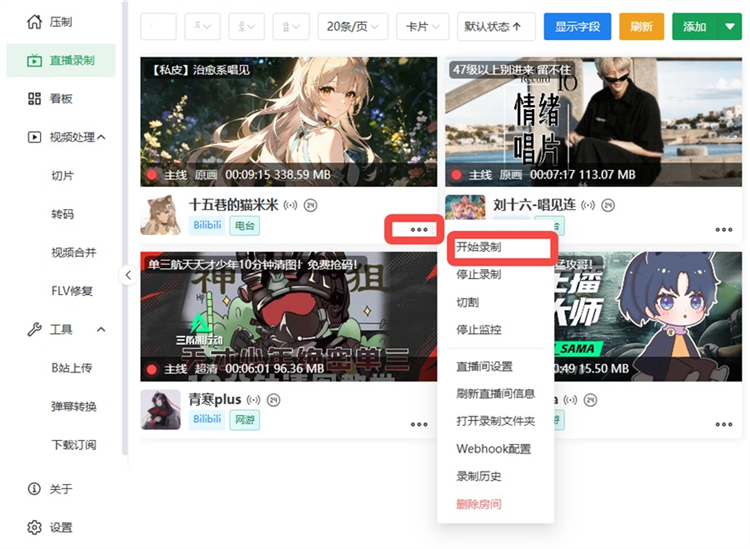Screen dimensions: 750x549
Task: Click the orange 刷新 button
Action: pyautogui.click(x=641, y=26)
